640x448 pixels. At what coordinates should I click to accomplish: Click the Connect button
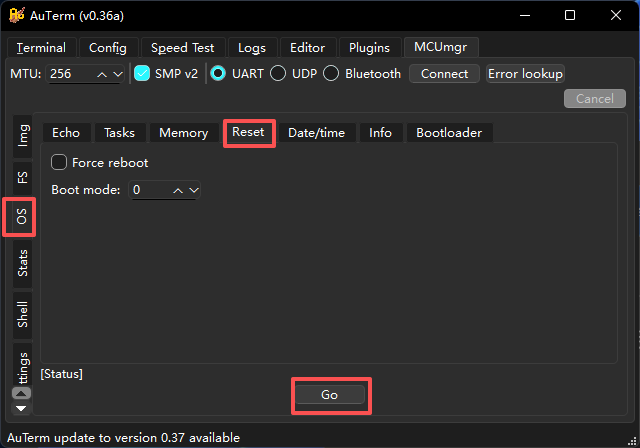click(444, 74)
